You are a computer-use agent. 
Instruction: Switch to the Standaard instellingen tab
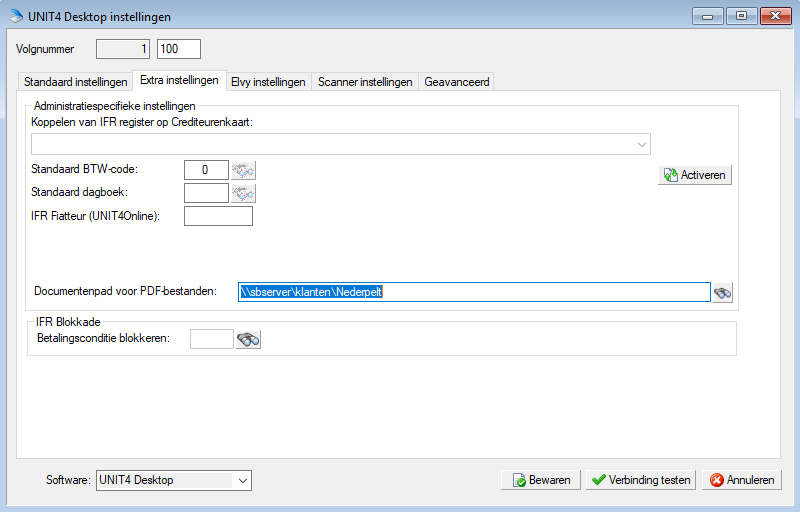pyautogui.click(x=76, y=82)
